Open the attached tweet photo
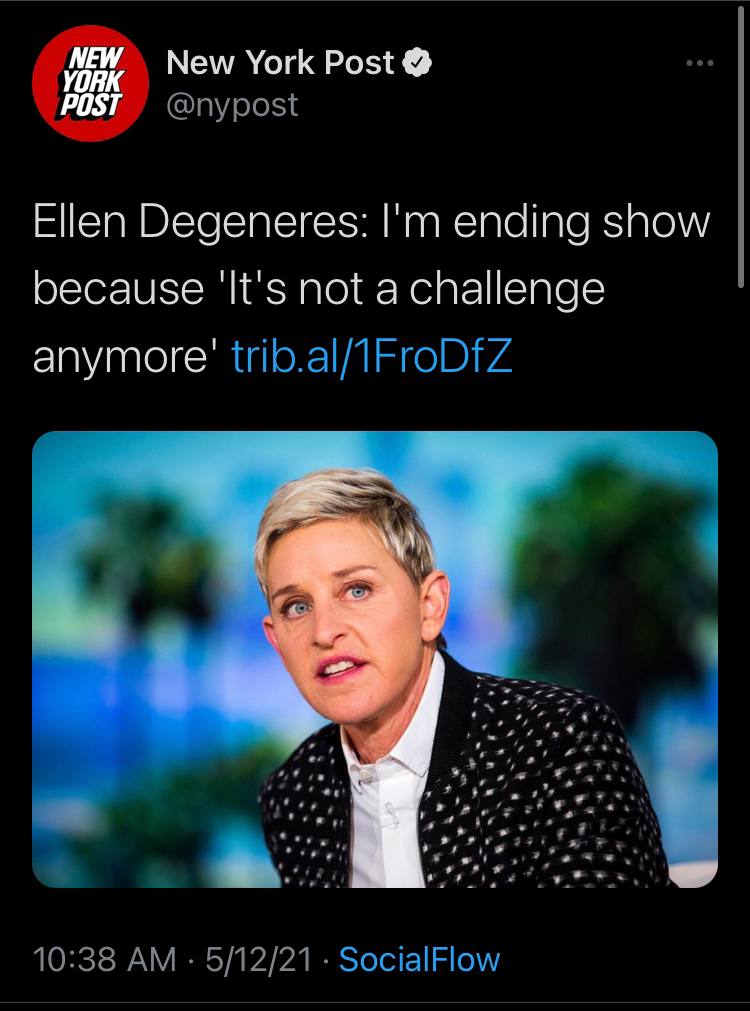The height and width of the screenshot is (1011, 750). pos(375,659)
